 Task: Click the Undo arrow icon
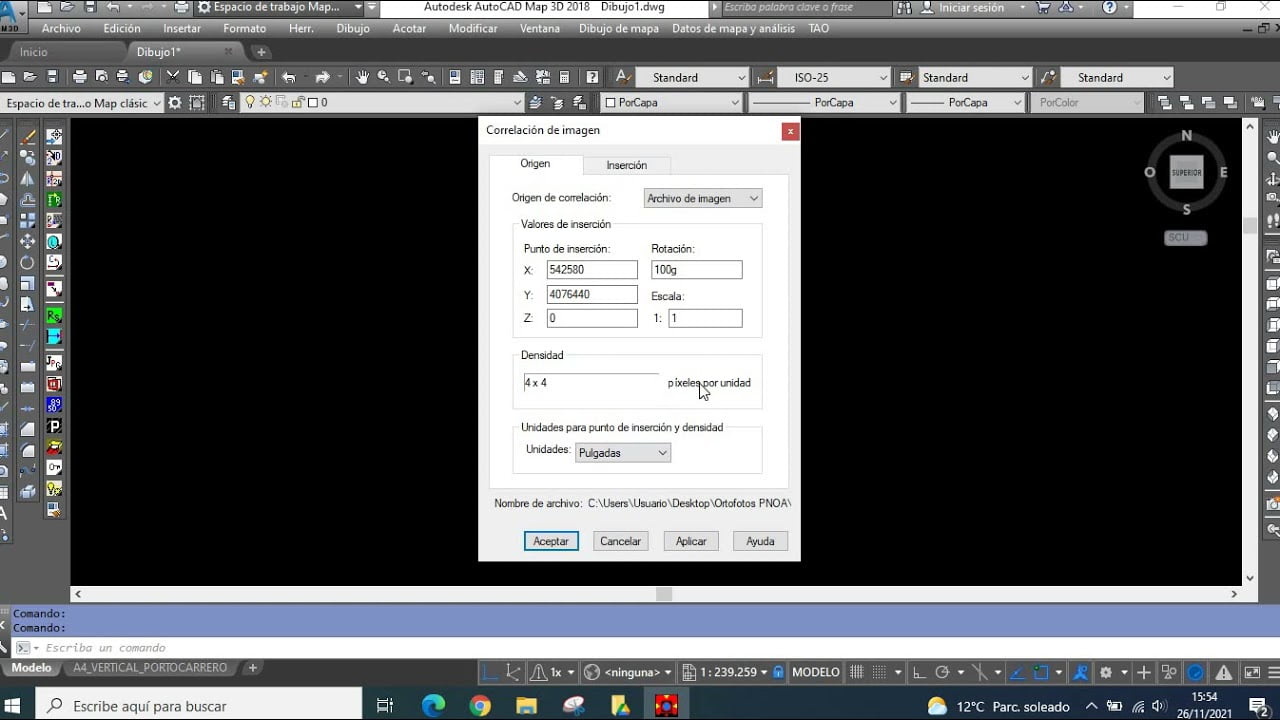coord(289,77)
